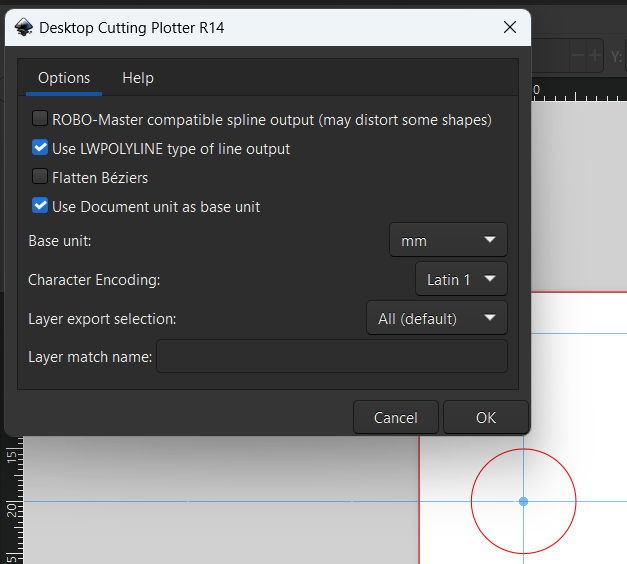
Task: Open Layer export selection dropdown
Action: (x=437, y=318)
